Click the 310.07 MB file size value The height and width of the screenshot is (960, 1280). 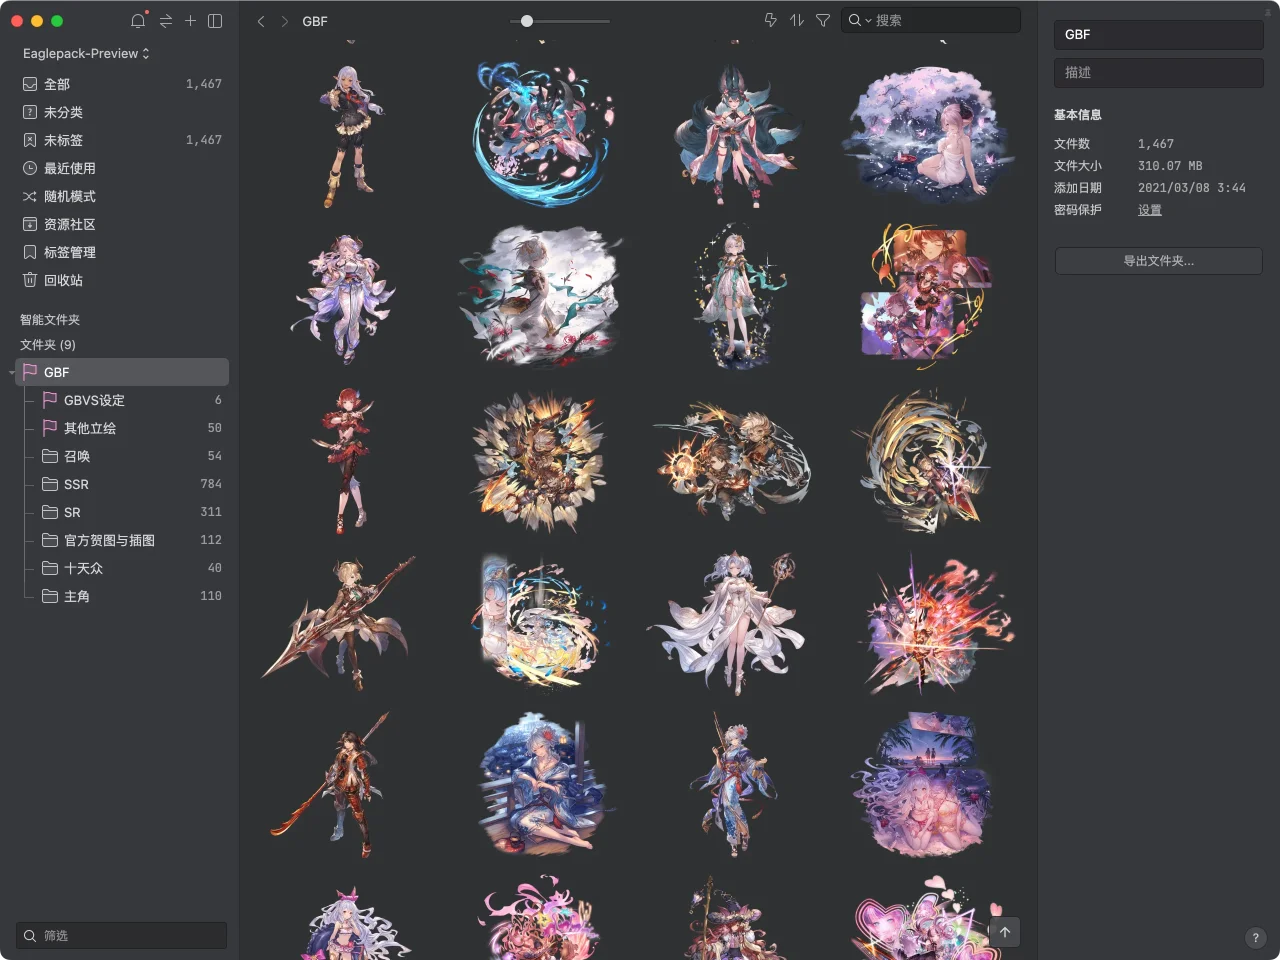pos(1170,166)
